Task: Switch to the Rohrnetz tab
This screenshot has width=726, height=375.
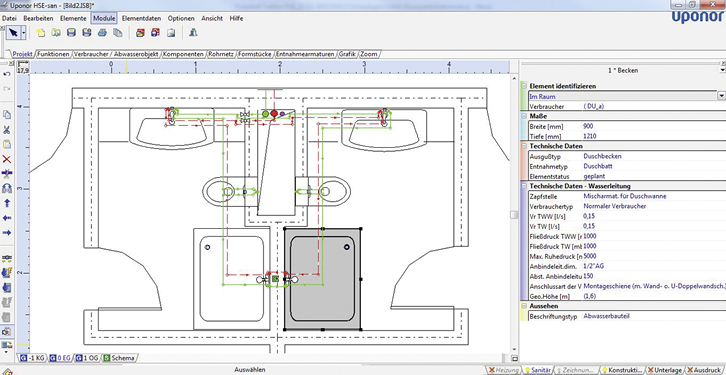Action: [x=221, y=54]
